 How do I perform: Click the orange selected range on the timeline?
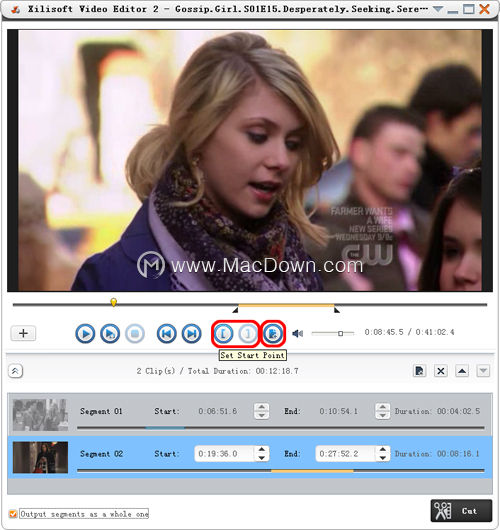coord(286,305)
